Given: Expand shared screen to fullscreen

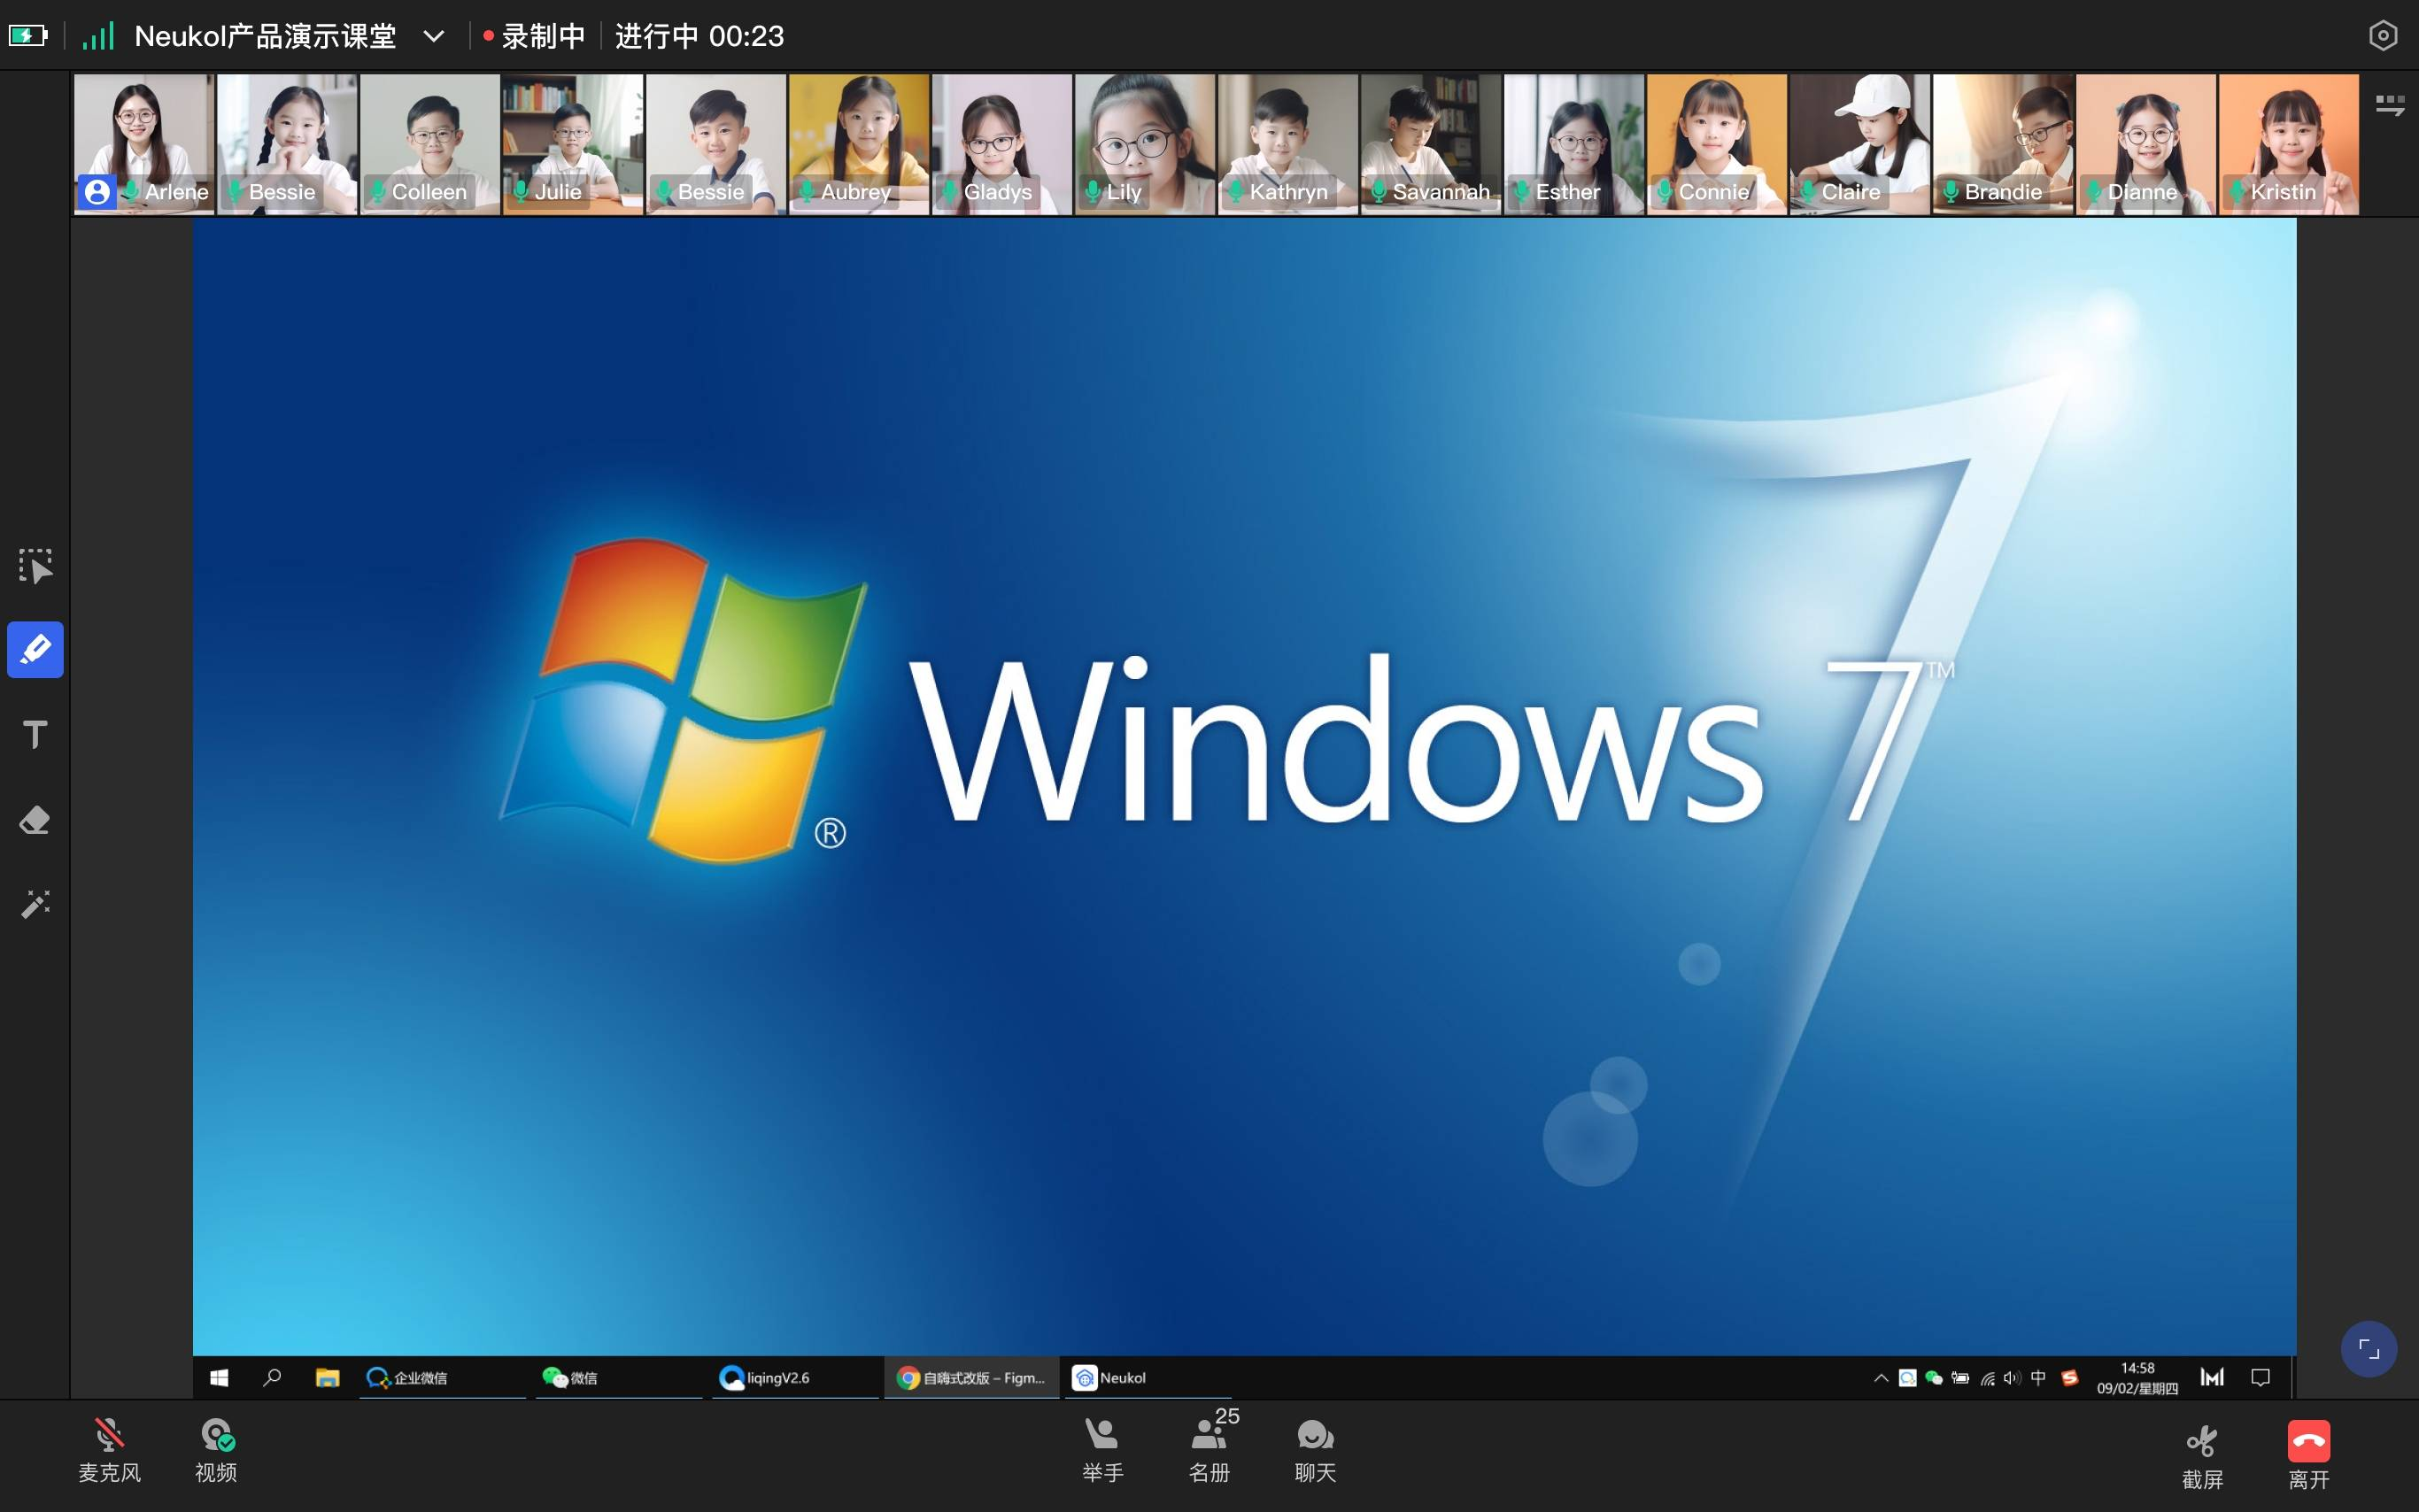Looking at the screenshot, I should pyautogui.click(x=2369, y=1349).
